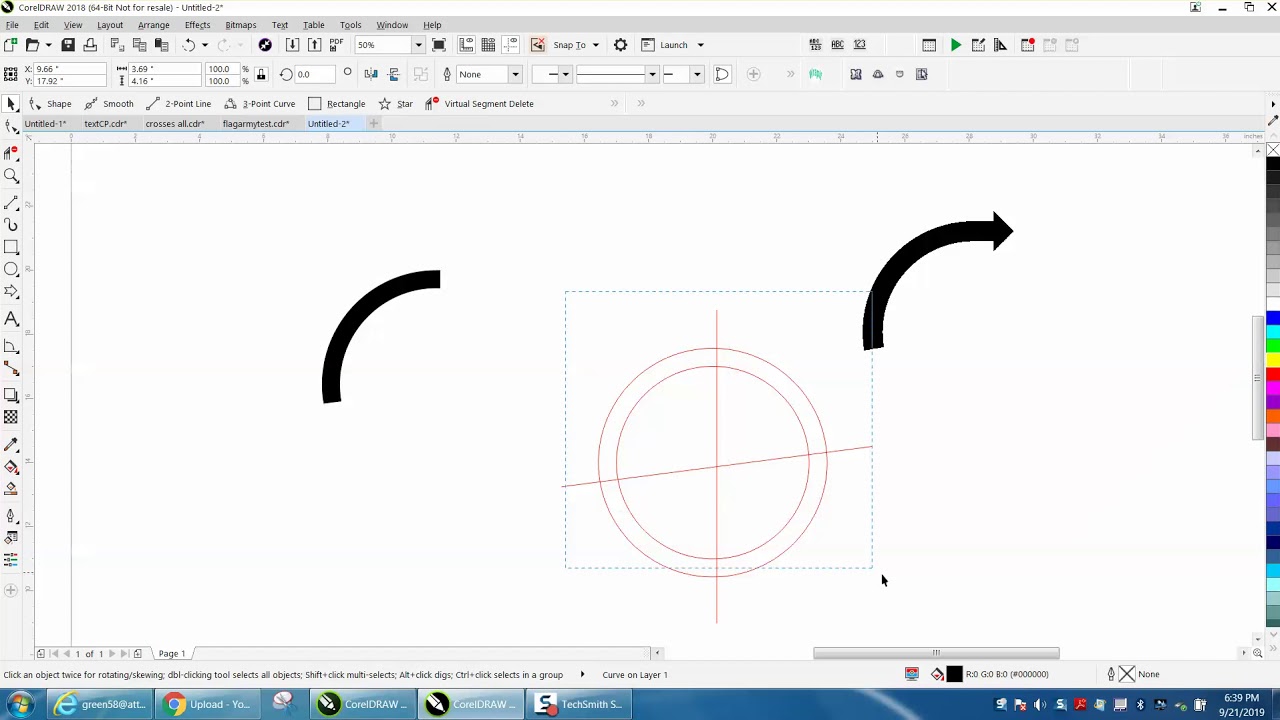1280x720 pixels.
Task: Expand the Snap To dropdown
Action: point(595,45)
